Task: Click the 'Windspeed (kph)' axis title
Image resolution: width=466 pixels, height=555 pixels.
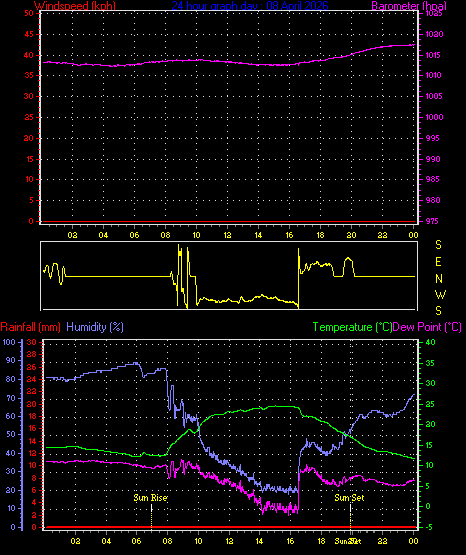Action: click(x=75, y=6)
